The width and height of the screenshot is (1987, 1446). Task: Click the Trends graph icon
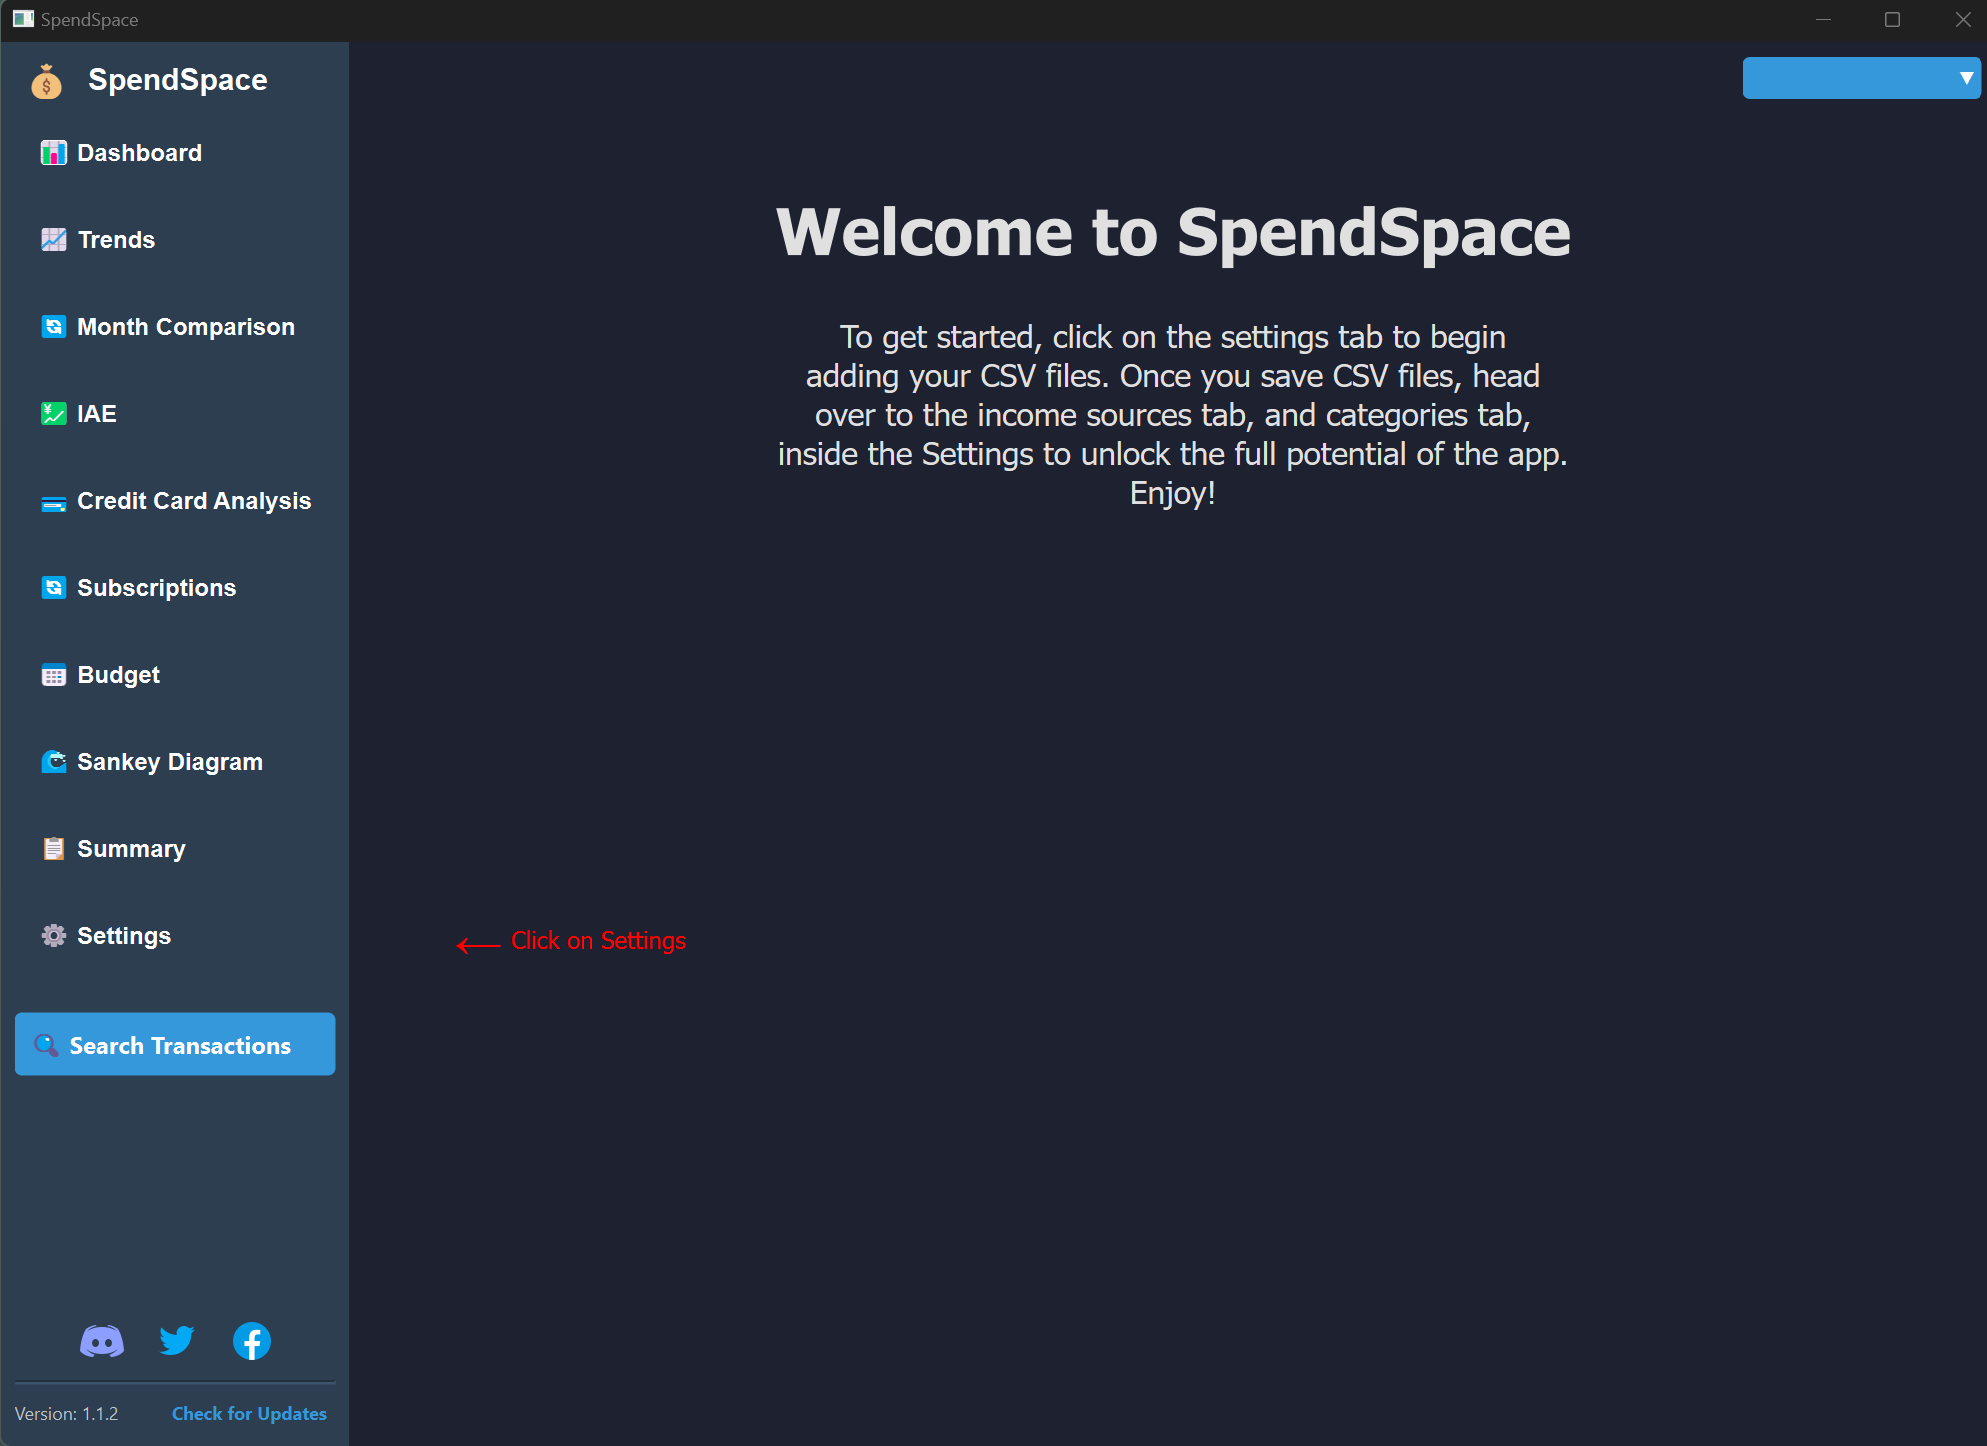coord(53,240)
